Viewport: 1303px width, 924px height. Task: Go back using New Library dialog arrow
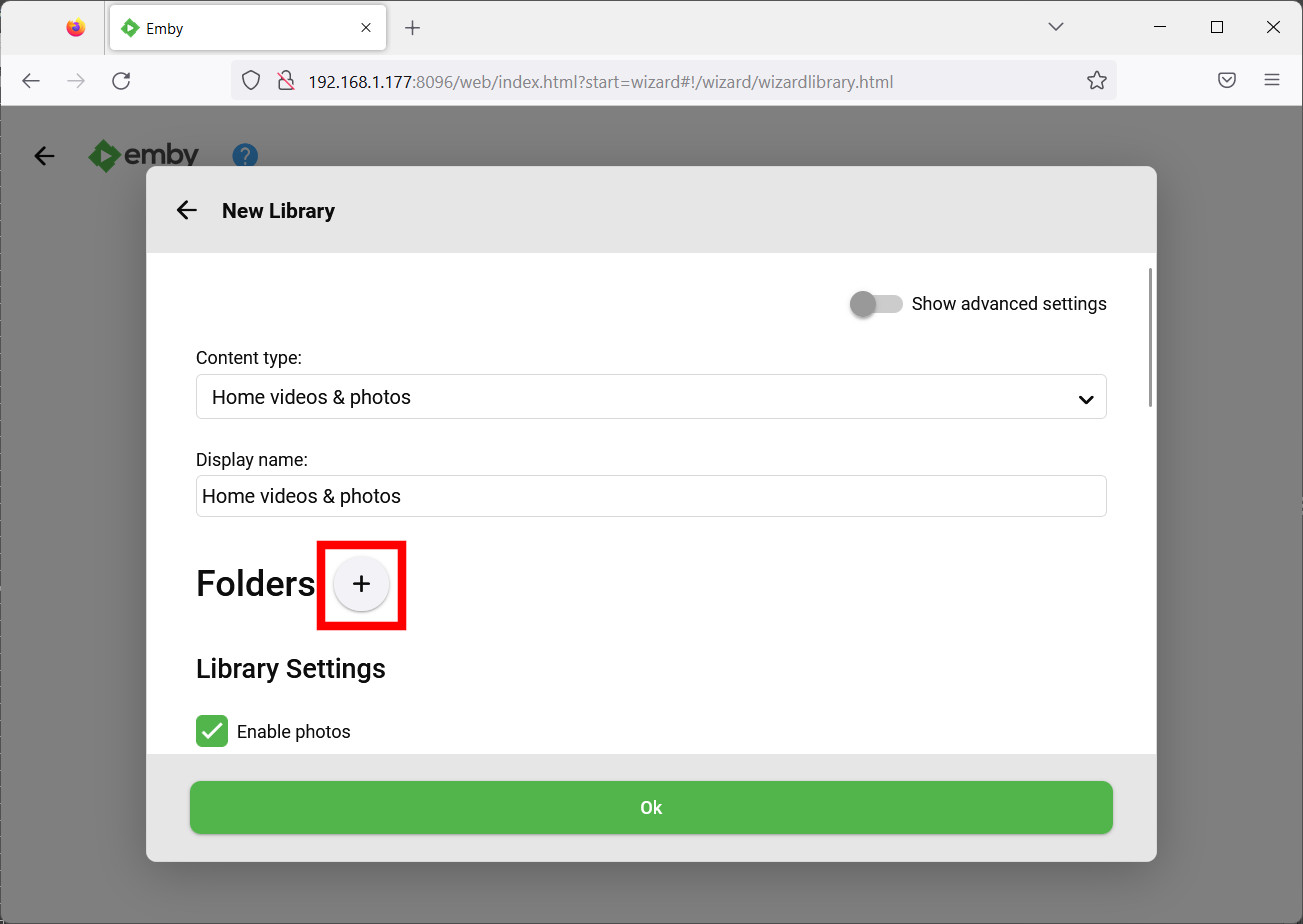click(186, 210)
